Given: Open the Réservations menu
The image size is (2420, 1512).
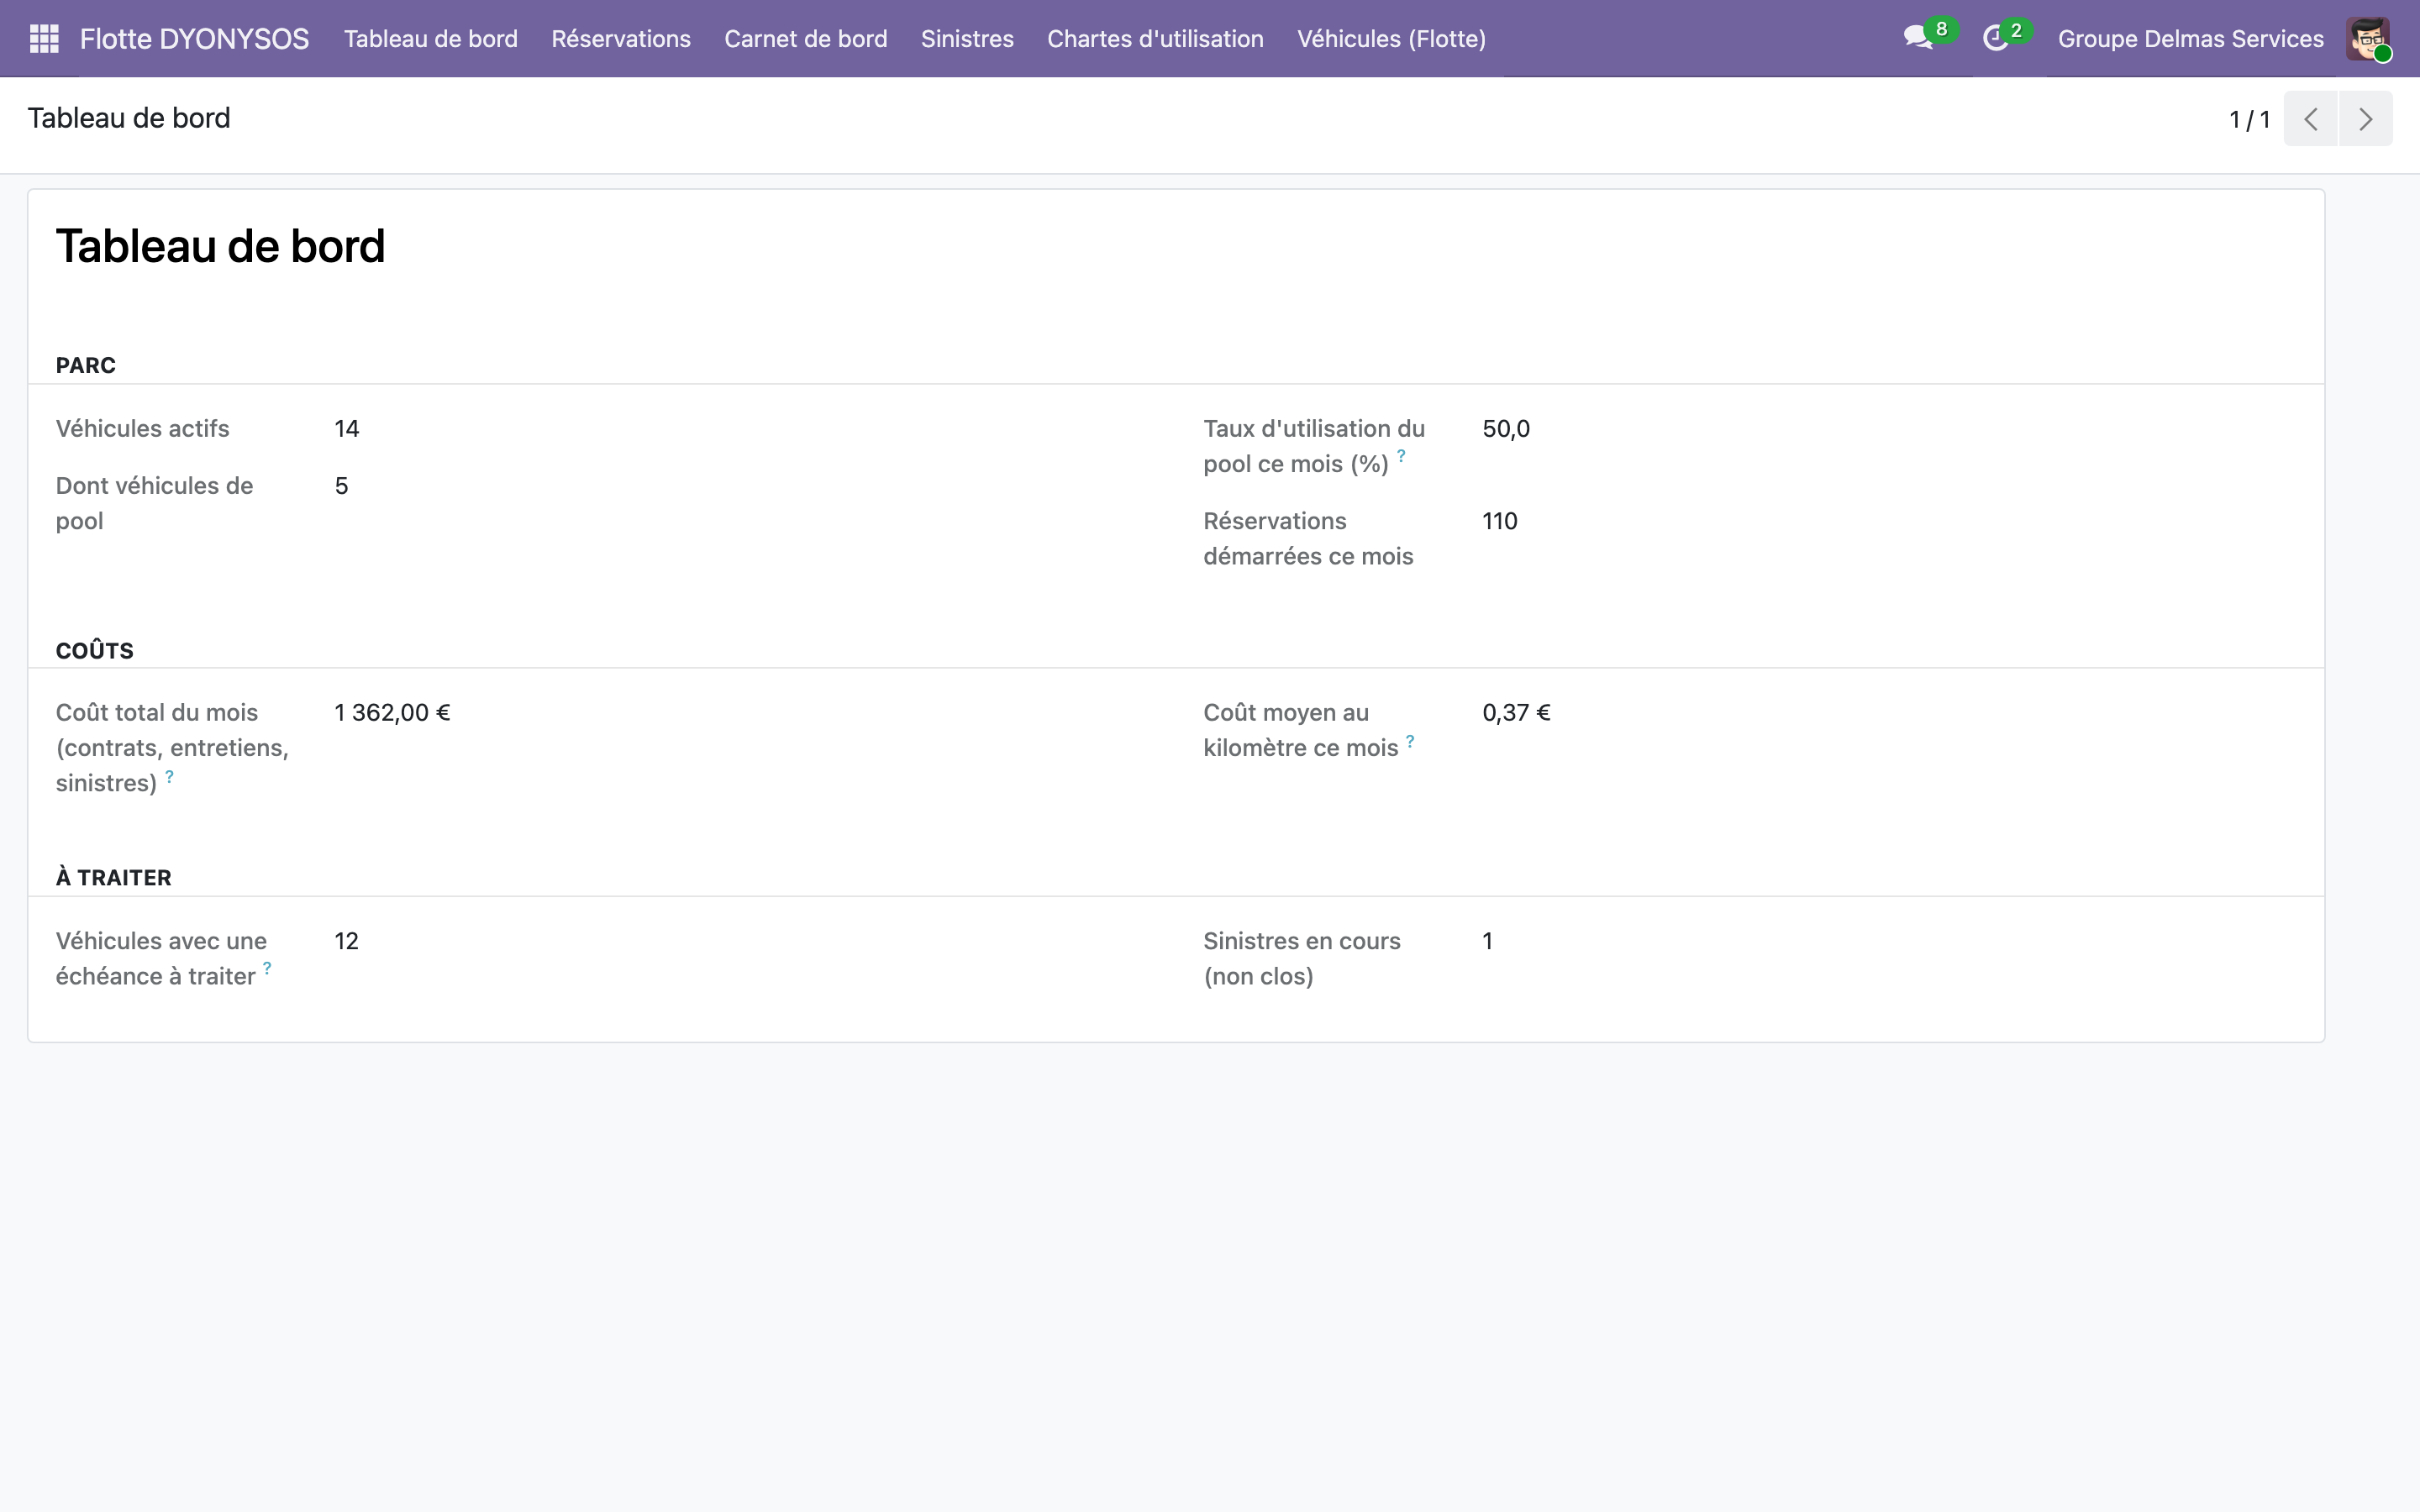Looking at the screenshot, I should (x=621, y=39).
